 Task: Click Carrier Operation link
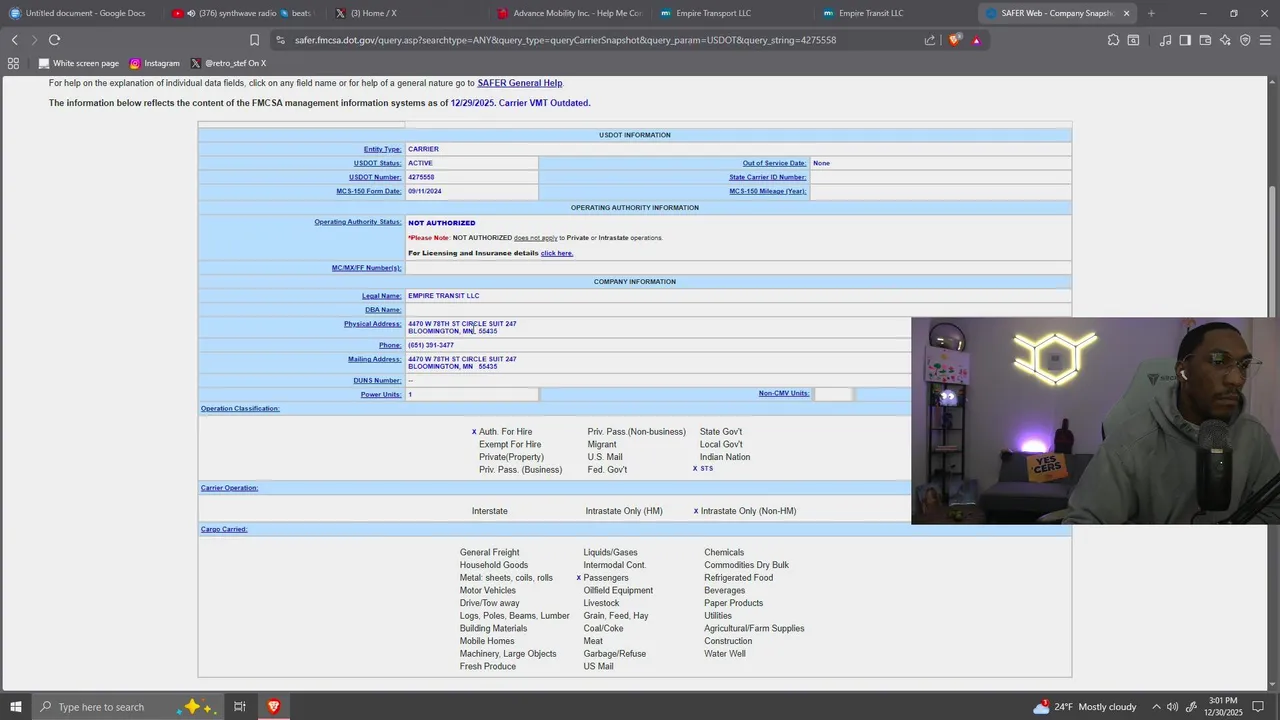point(229,488)
